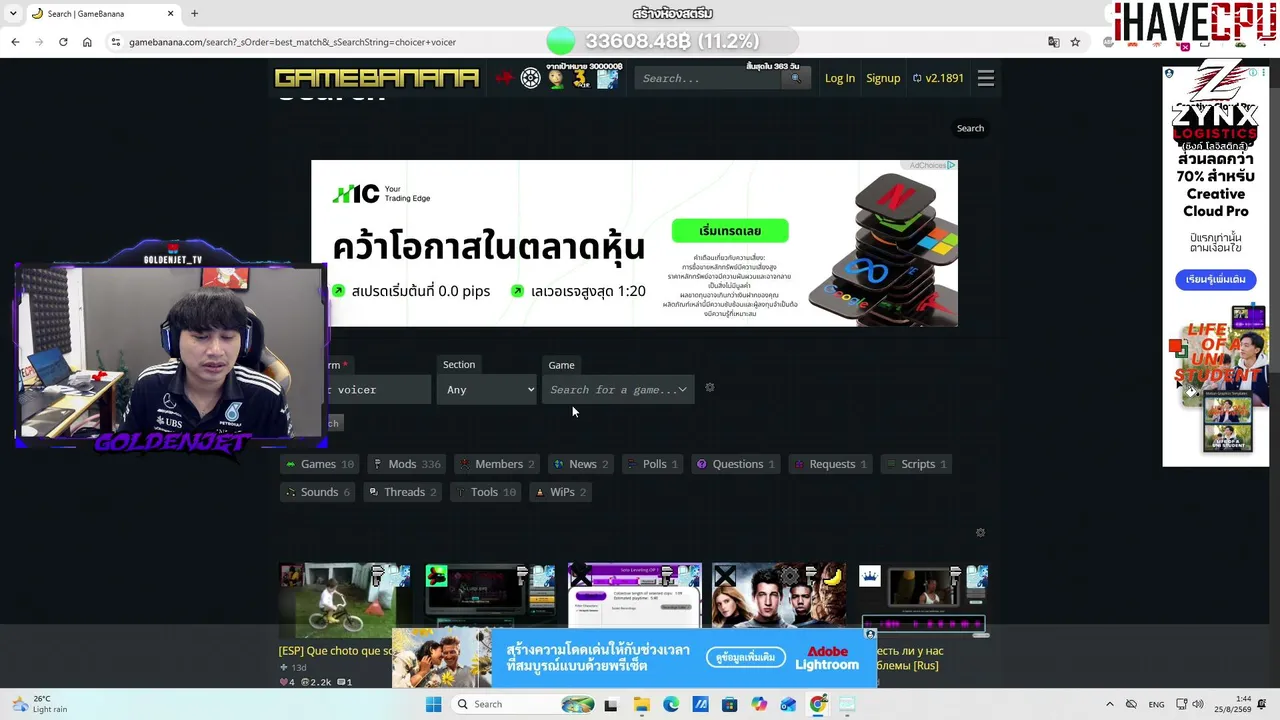
Task: Open the blue square game icon in header
Action: point(607,79)
